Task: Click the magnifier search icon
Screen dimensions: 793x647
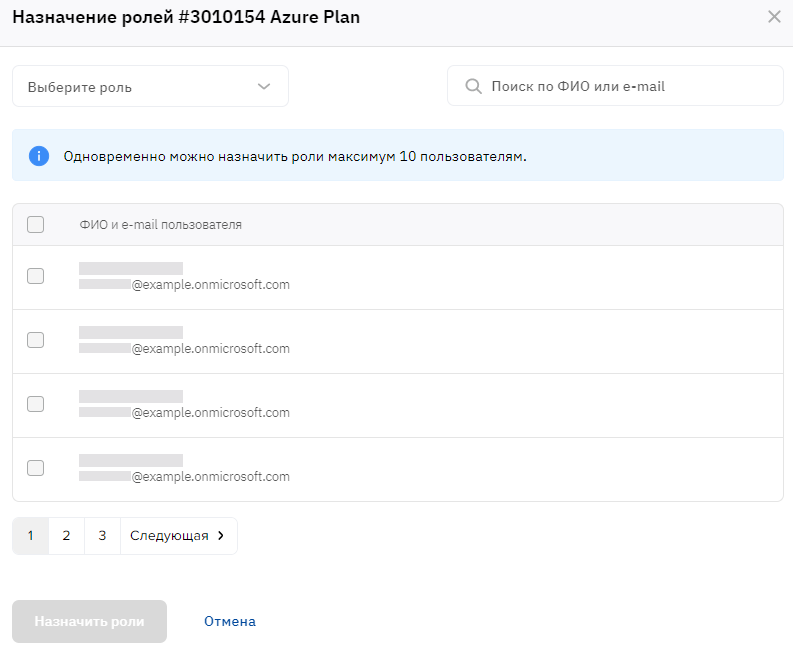Action: coord(474,87)
